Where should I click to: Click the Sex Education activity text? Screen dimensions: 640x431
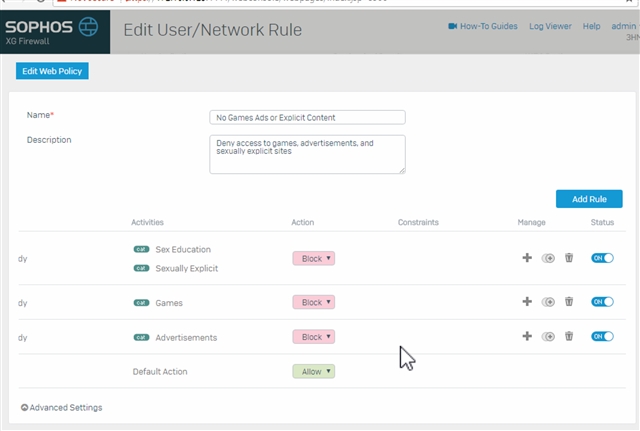183,249
